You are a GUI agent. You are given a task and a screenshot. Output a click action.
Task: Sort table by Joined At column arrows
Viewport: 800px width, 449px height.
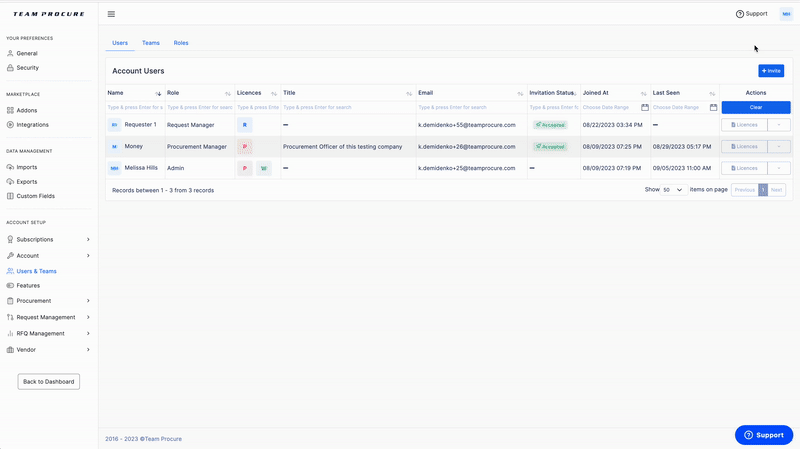(x=643, y=93)
